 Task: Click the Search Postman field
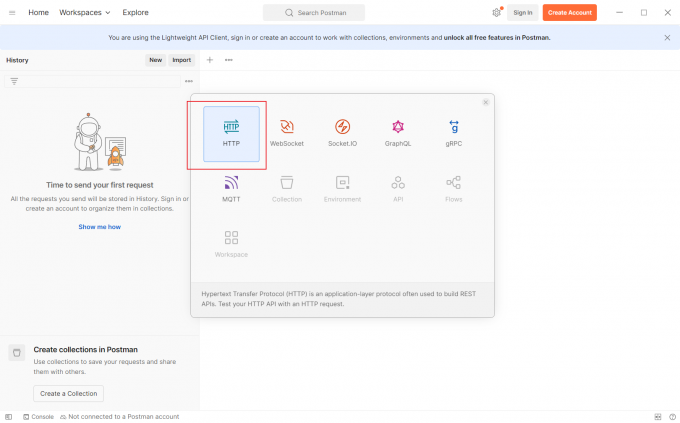[314, 13]
